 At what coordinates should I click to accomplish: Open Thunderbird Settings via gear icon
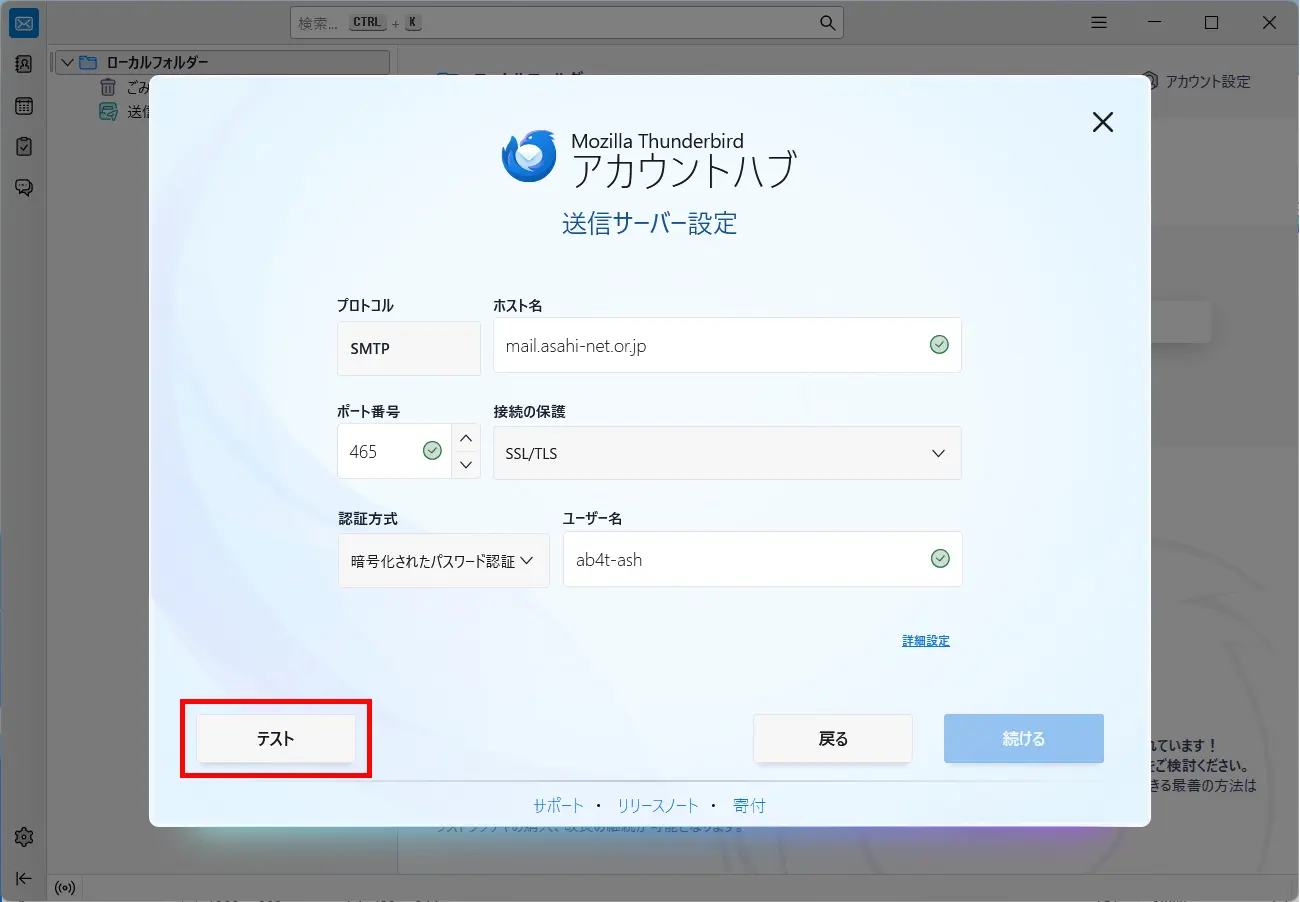[x=23, y=837]
